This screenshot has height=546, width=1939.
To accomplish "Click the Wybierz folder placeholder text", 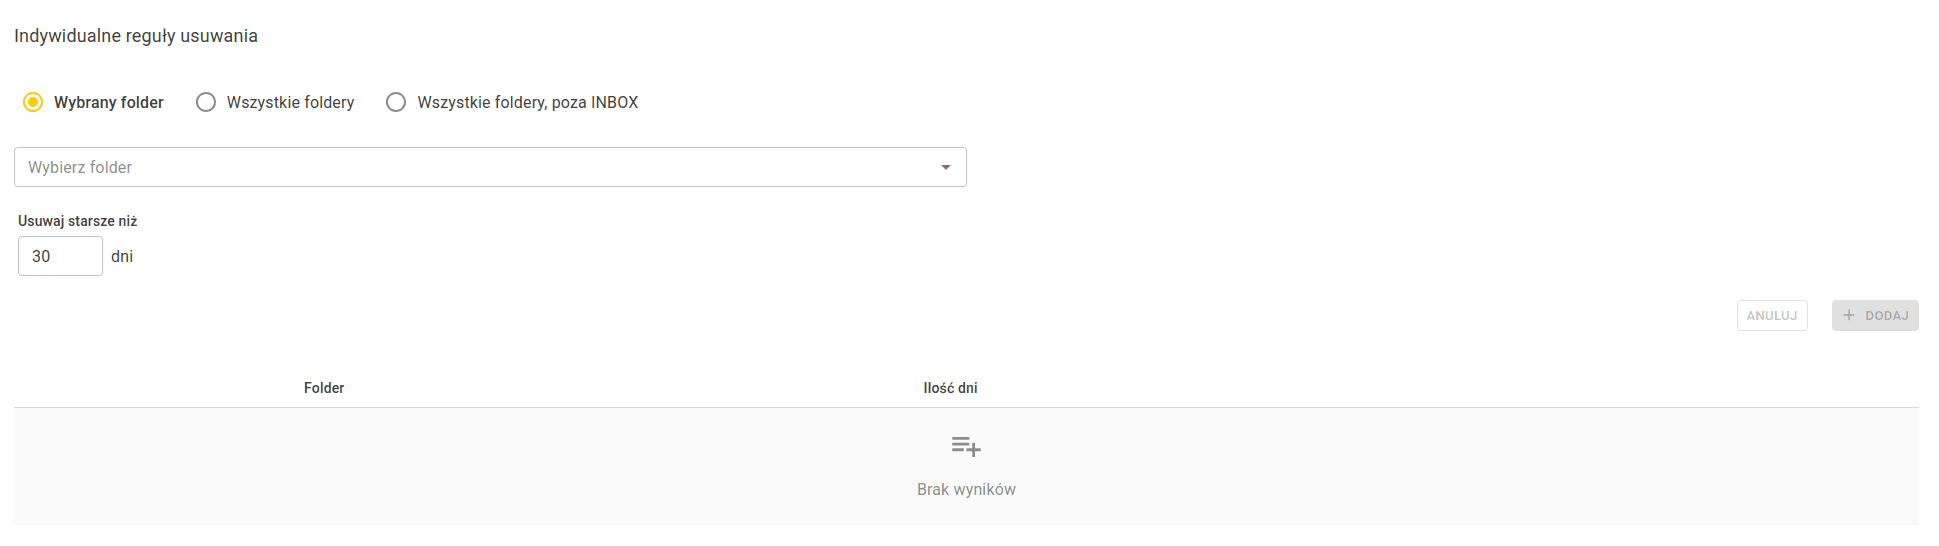I will 80,167.
